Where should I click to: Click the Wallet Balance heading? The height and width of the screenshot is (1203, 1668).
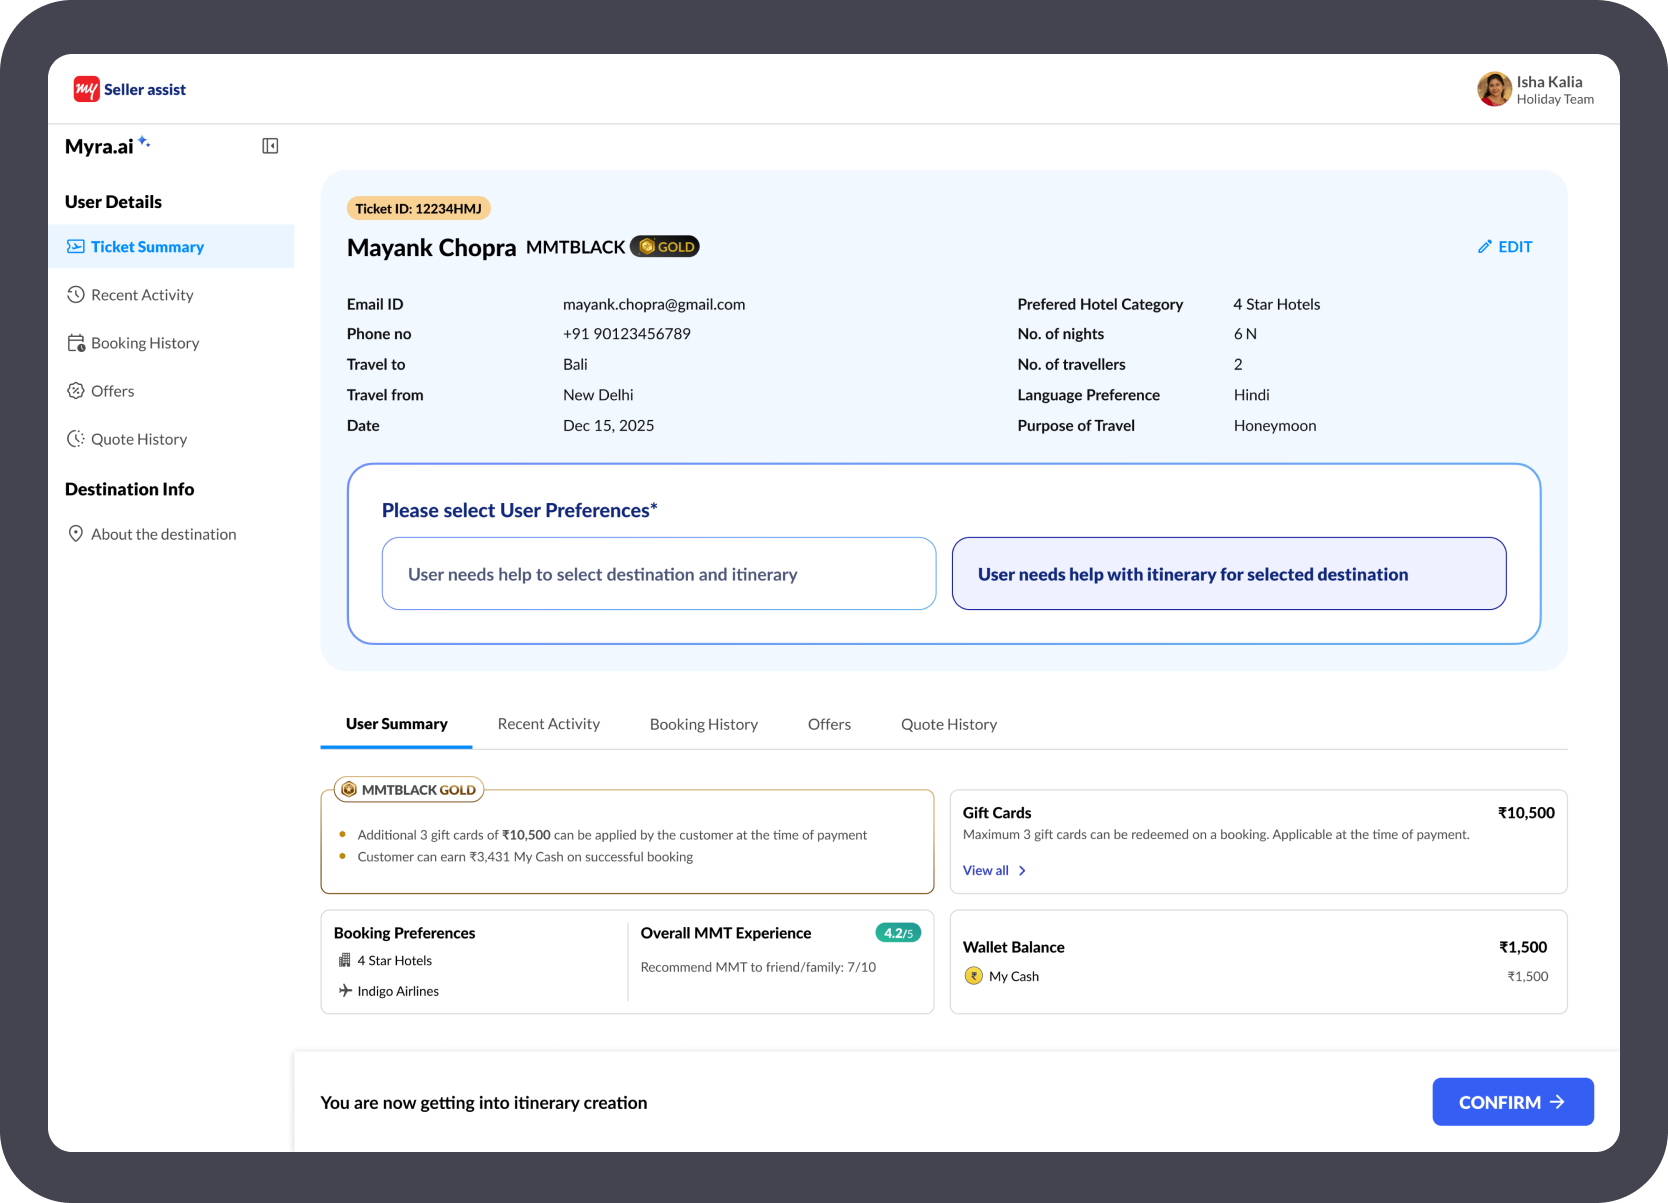pos(1014,947)
